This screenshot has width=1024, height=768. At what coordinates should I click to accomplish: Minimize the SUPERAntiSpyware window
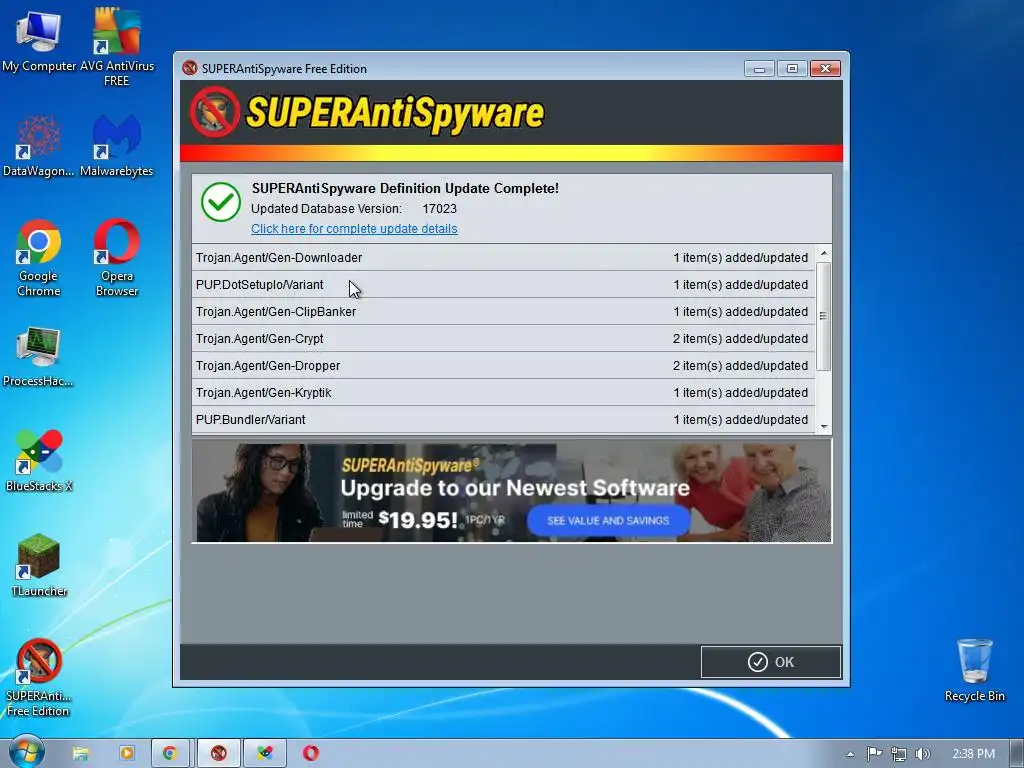pyautogui.click(x=759, y=69)
